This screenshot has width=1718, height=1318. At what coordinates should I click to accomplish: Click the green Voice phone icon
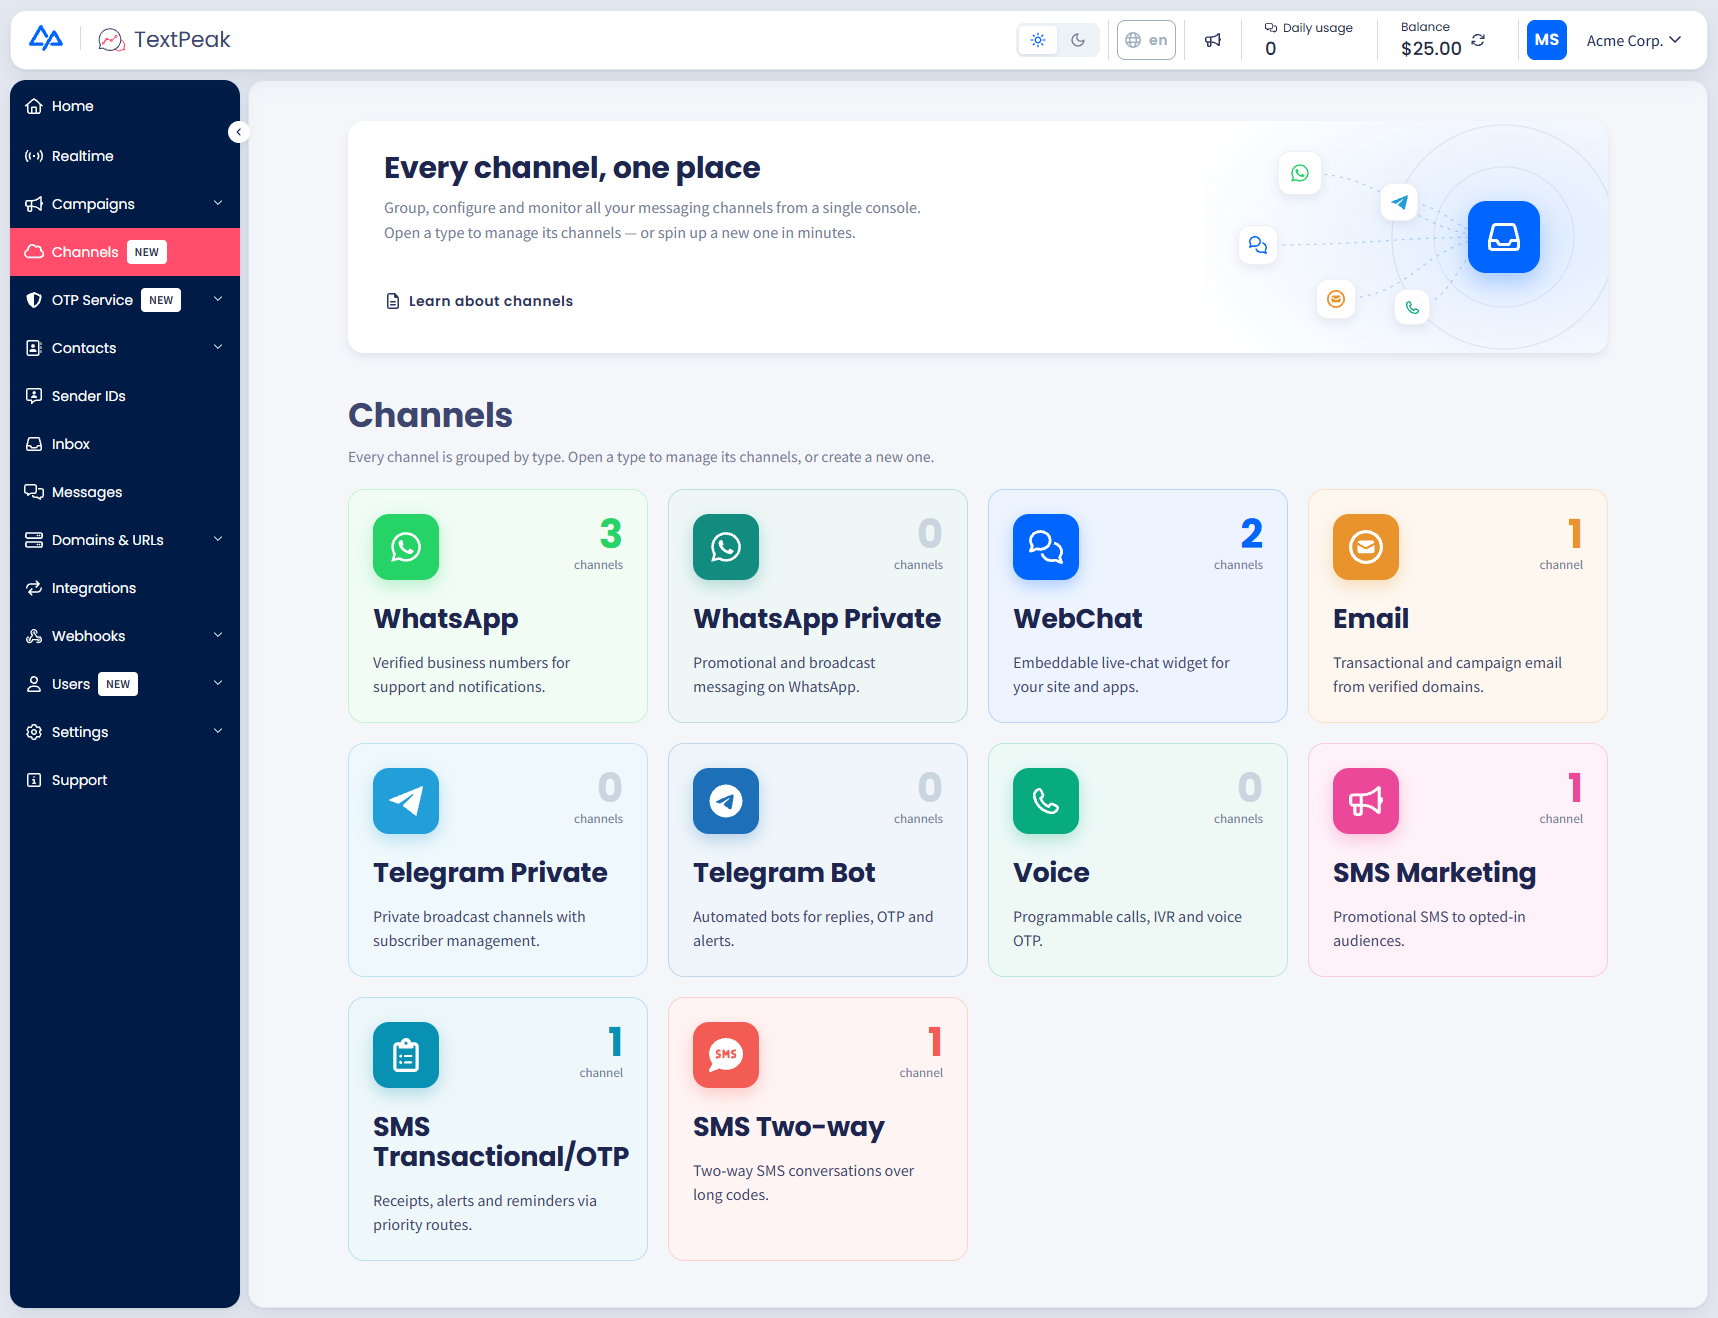[x=1046, y=801]
